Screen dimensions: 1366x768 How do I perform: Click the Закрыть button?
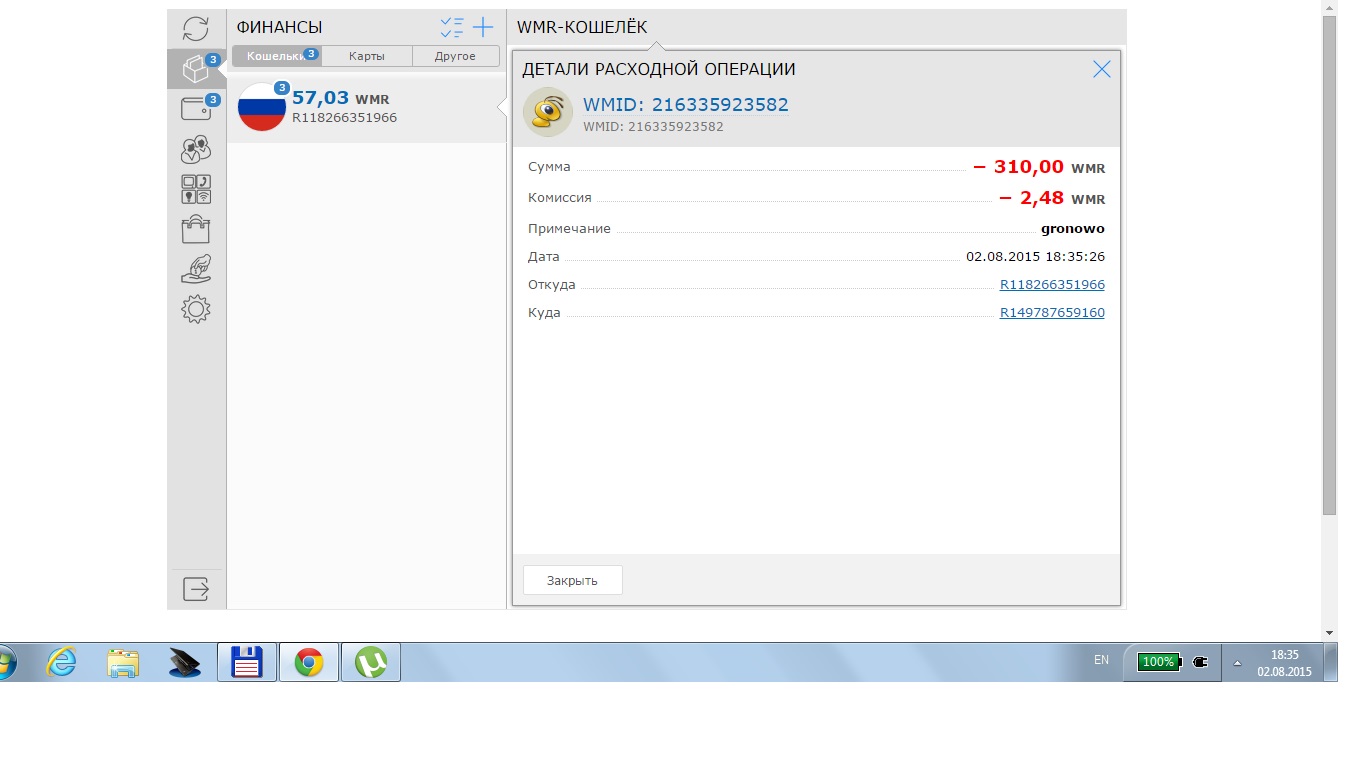tap(573, 580)
